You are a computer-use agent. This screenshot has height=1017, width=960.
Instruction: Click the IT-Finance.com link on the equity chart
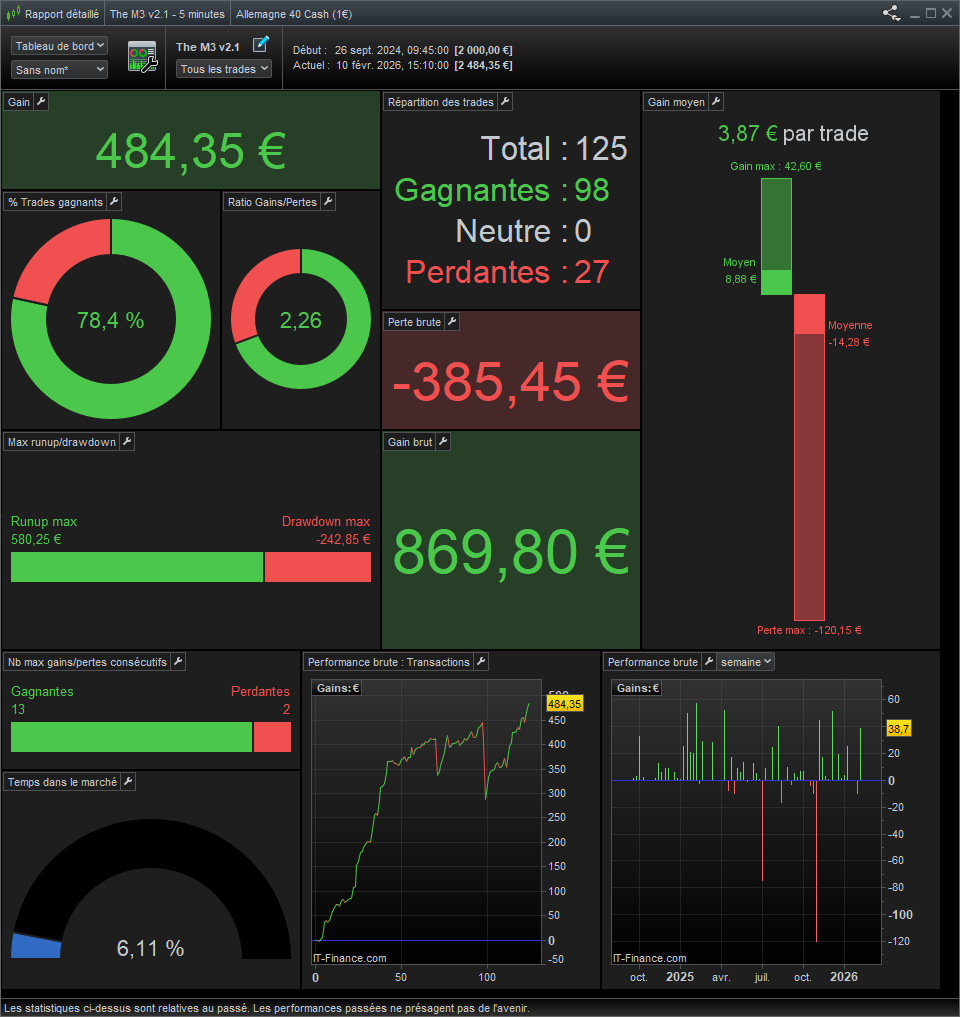point(349,957)
